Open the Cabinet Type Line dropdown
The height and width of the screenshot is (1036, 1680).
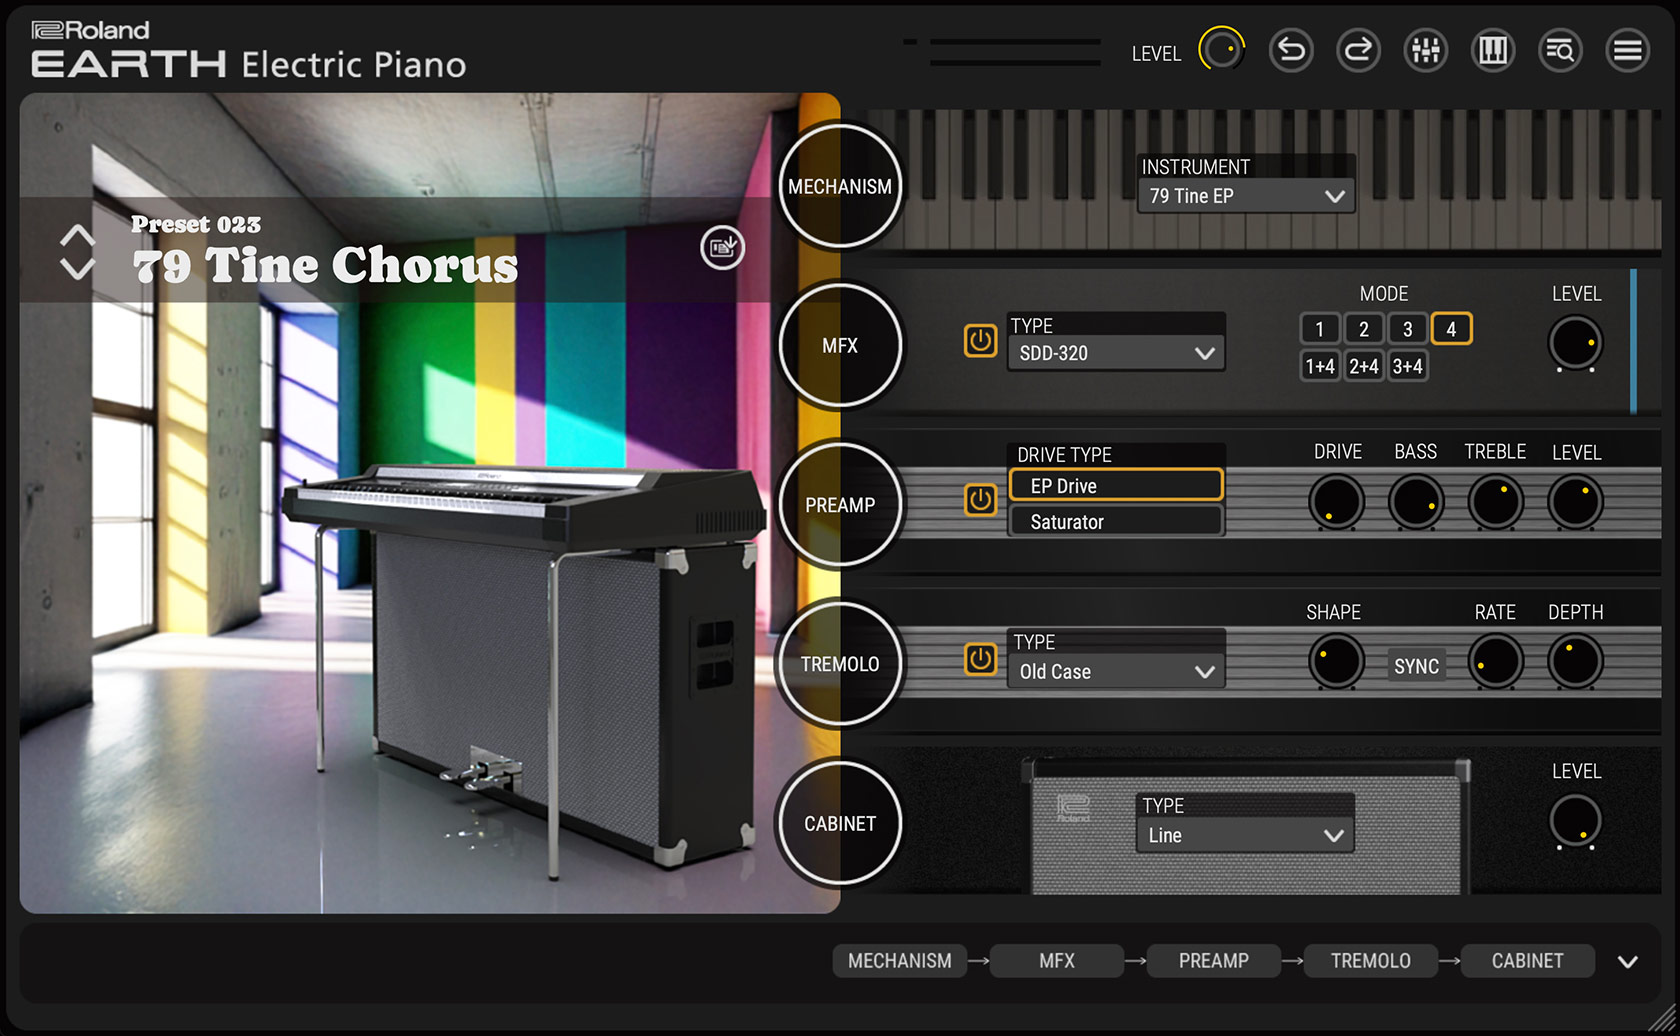1245,835
